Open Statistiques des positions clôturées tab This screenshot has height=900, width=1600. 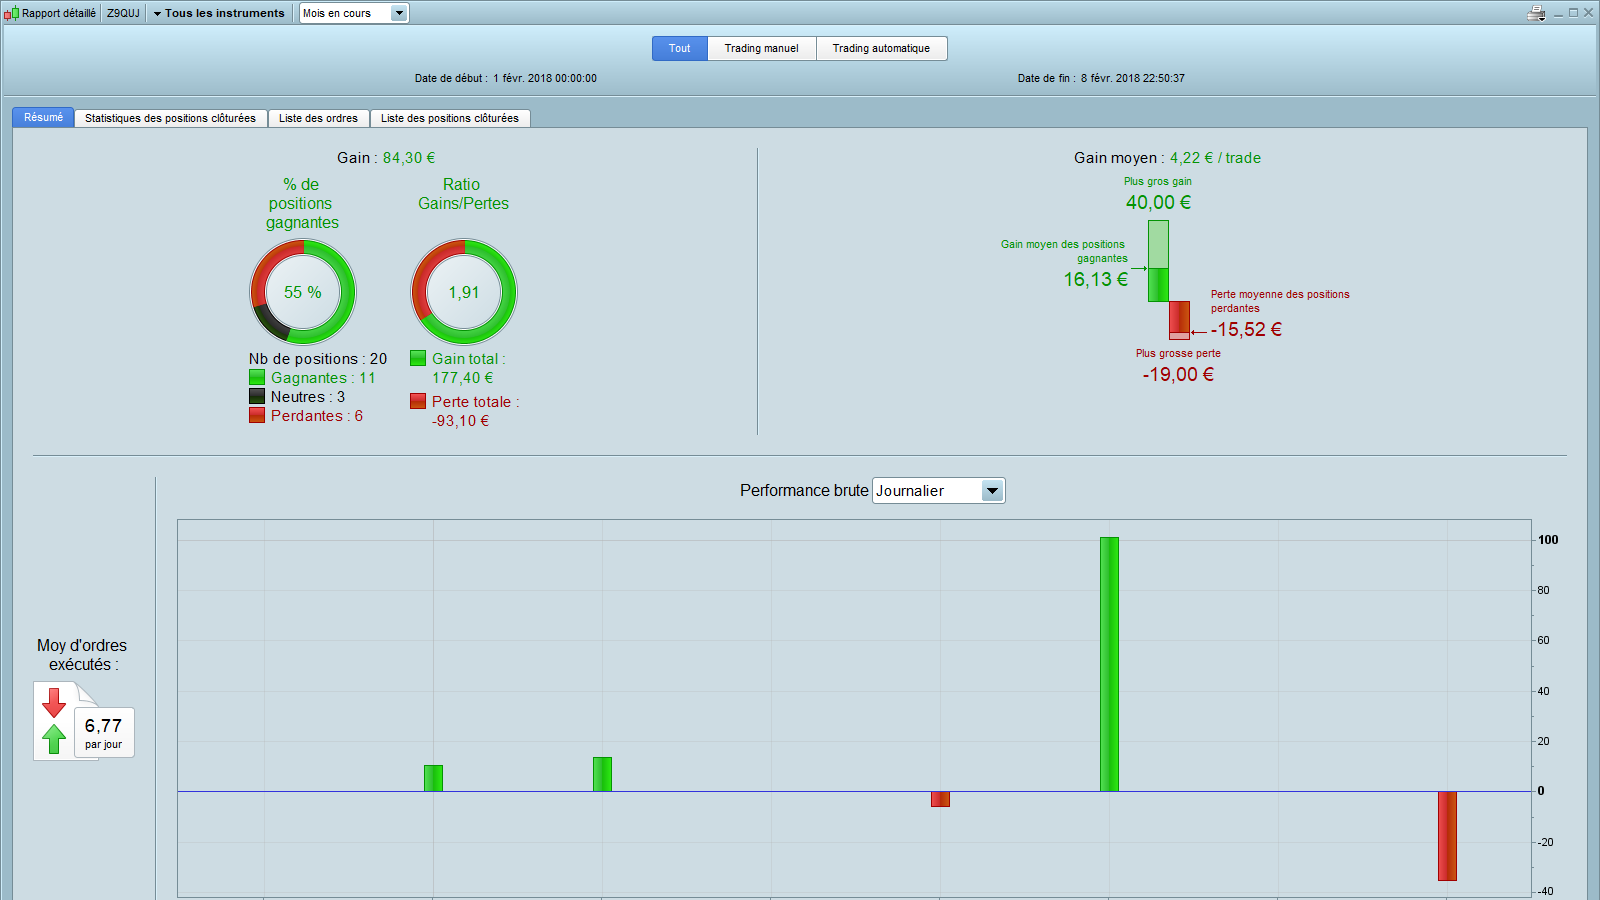170,118
